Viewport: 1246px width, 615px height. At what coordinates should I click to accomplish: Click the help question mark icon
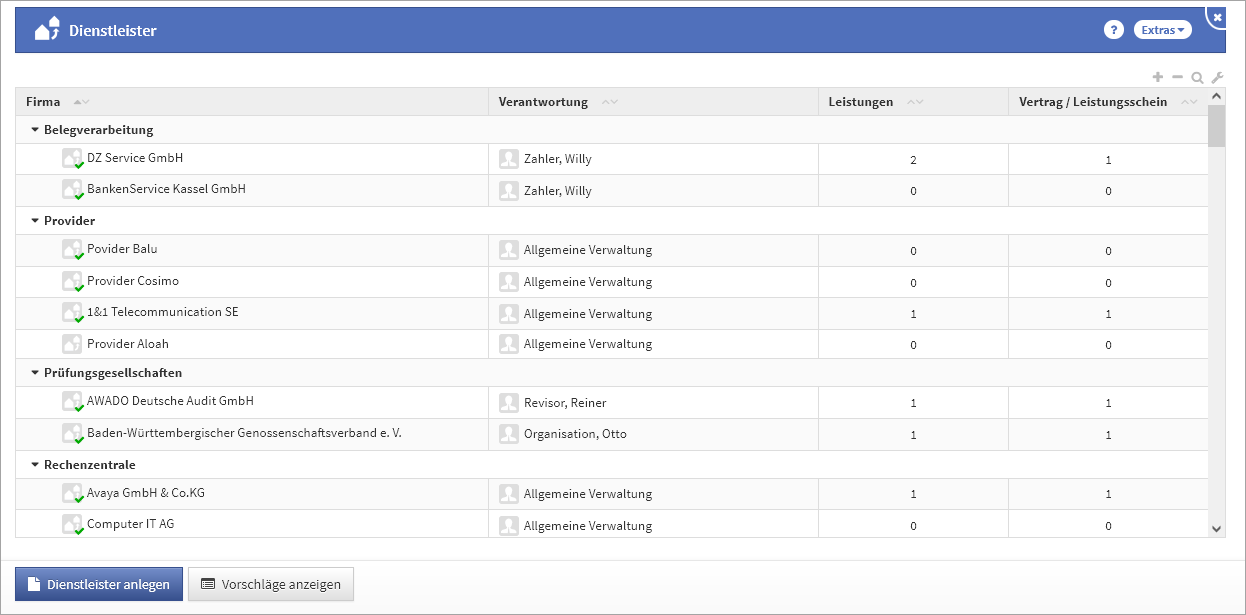pos(1113,30)
